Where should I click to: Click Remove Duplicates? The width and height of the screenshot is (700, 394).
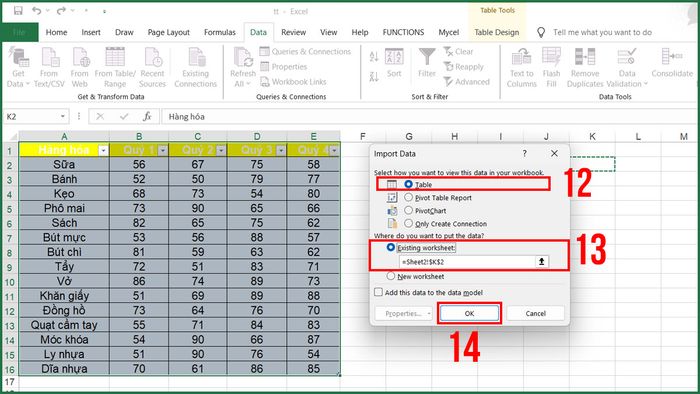585,68
